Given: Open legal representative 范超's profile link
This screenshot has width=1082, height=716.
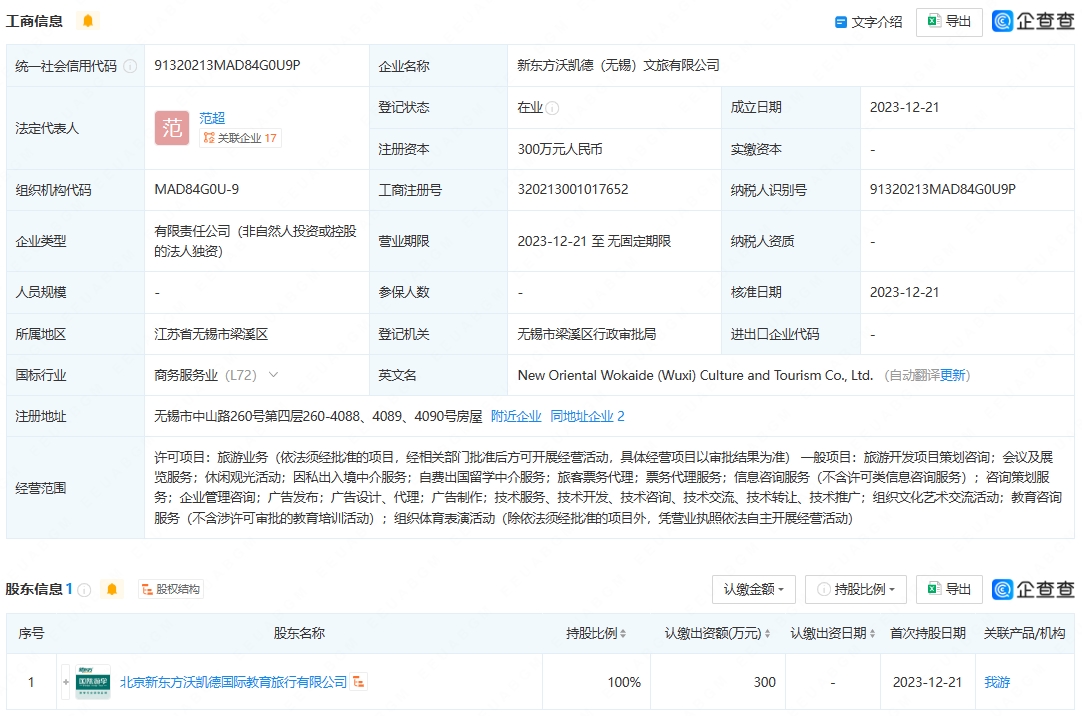Looking at the screenshot, I should [212, 118].
